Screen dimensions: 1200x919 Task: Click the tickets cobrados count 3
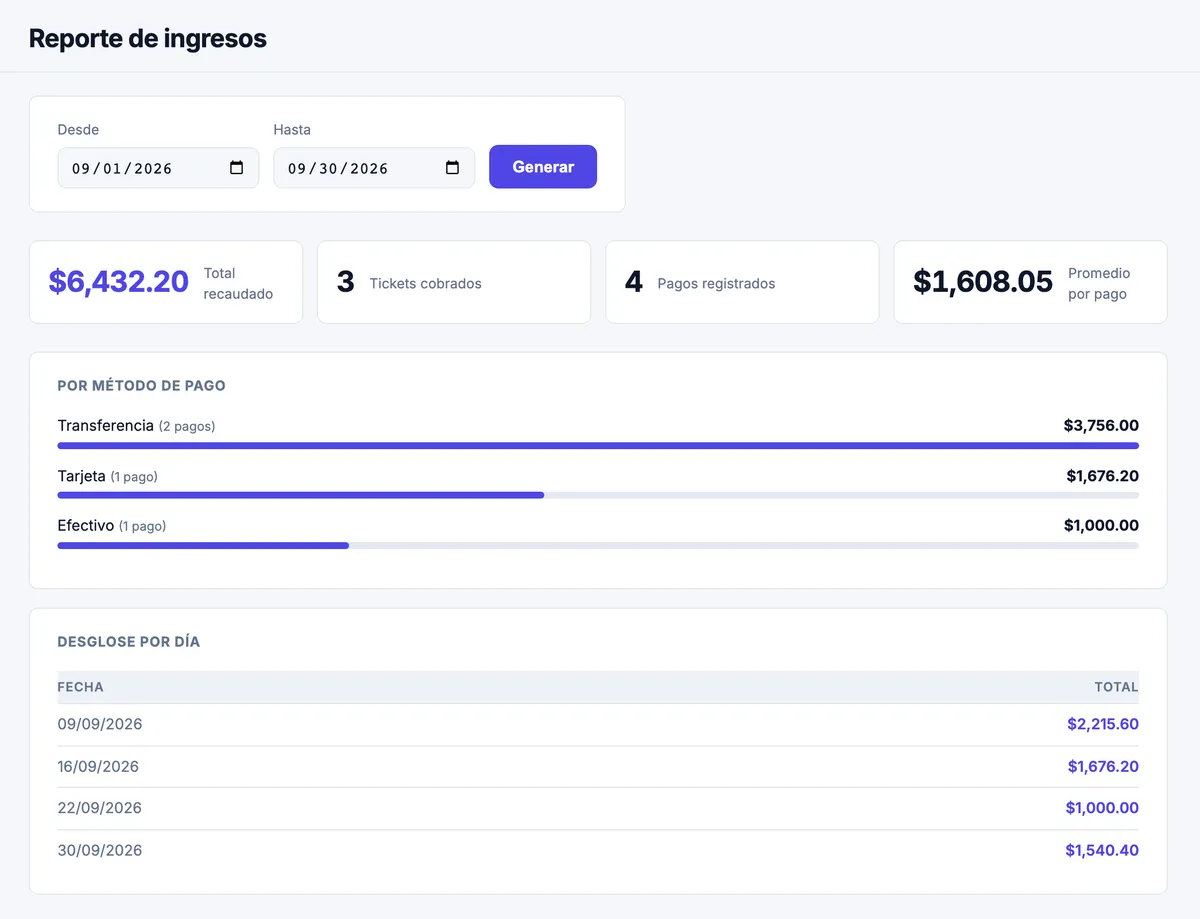click(346, 282)
